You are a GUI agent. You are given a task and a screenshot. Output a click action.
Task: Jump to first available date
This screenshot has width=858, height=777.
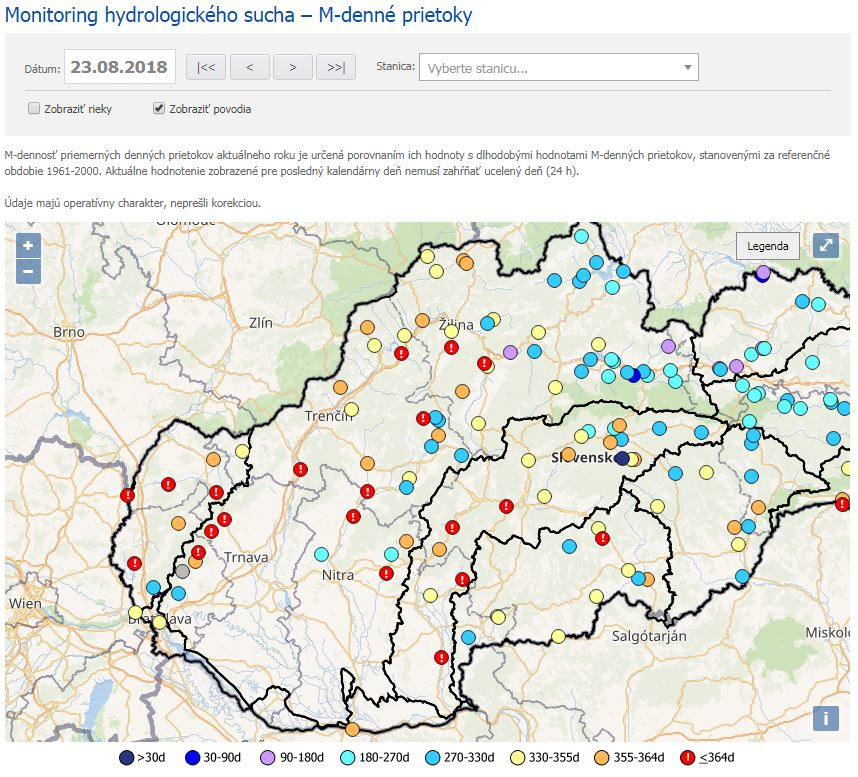(x=205, y=67)
